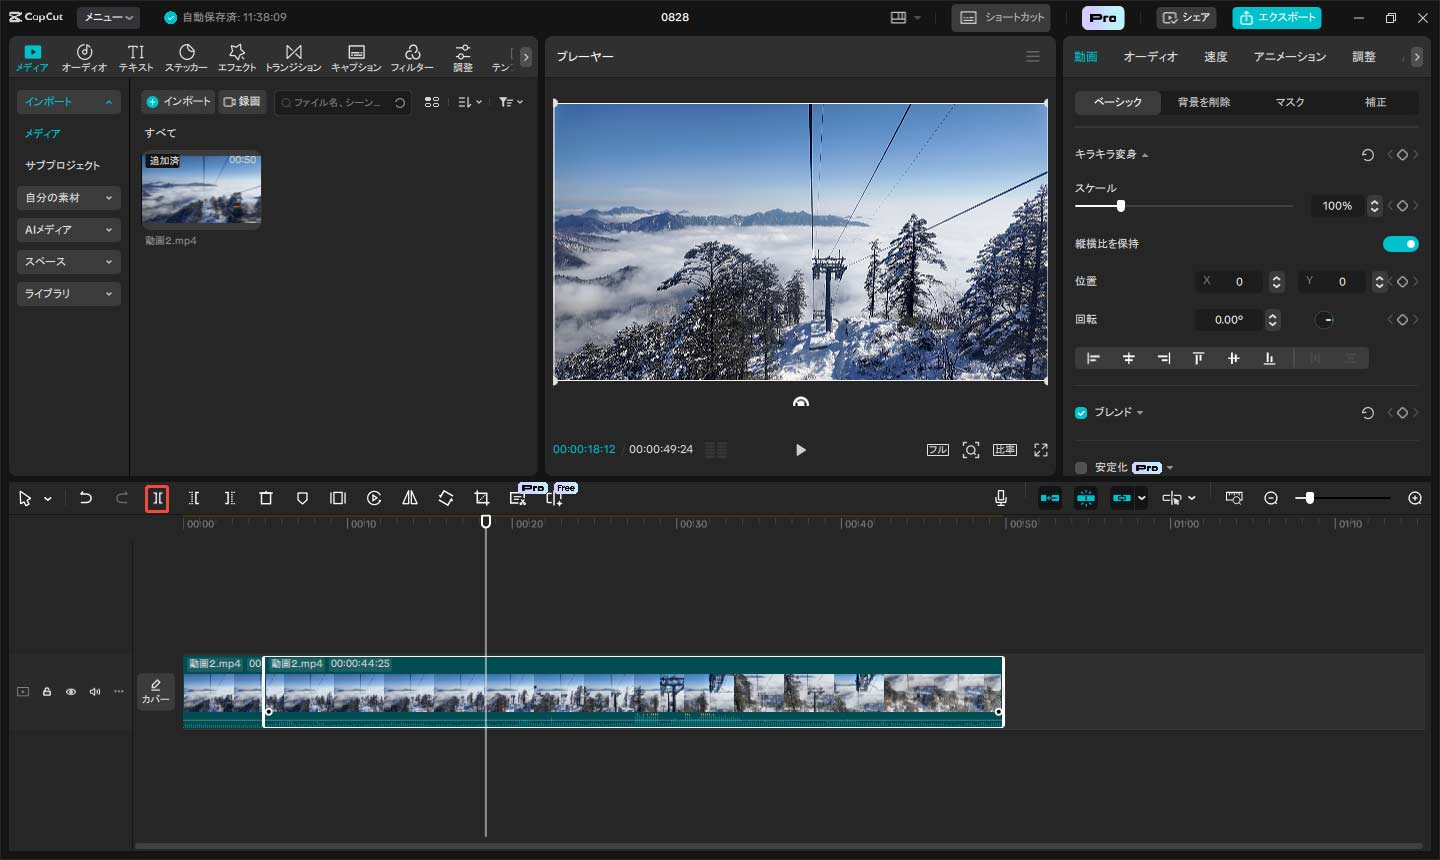Switch to the Speed properties tab

pos(1215,57)
